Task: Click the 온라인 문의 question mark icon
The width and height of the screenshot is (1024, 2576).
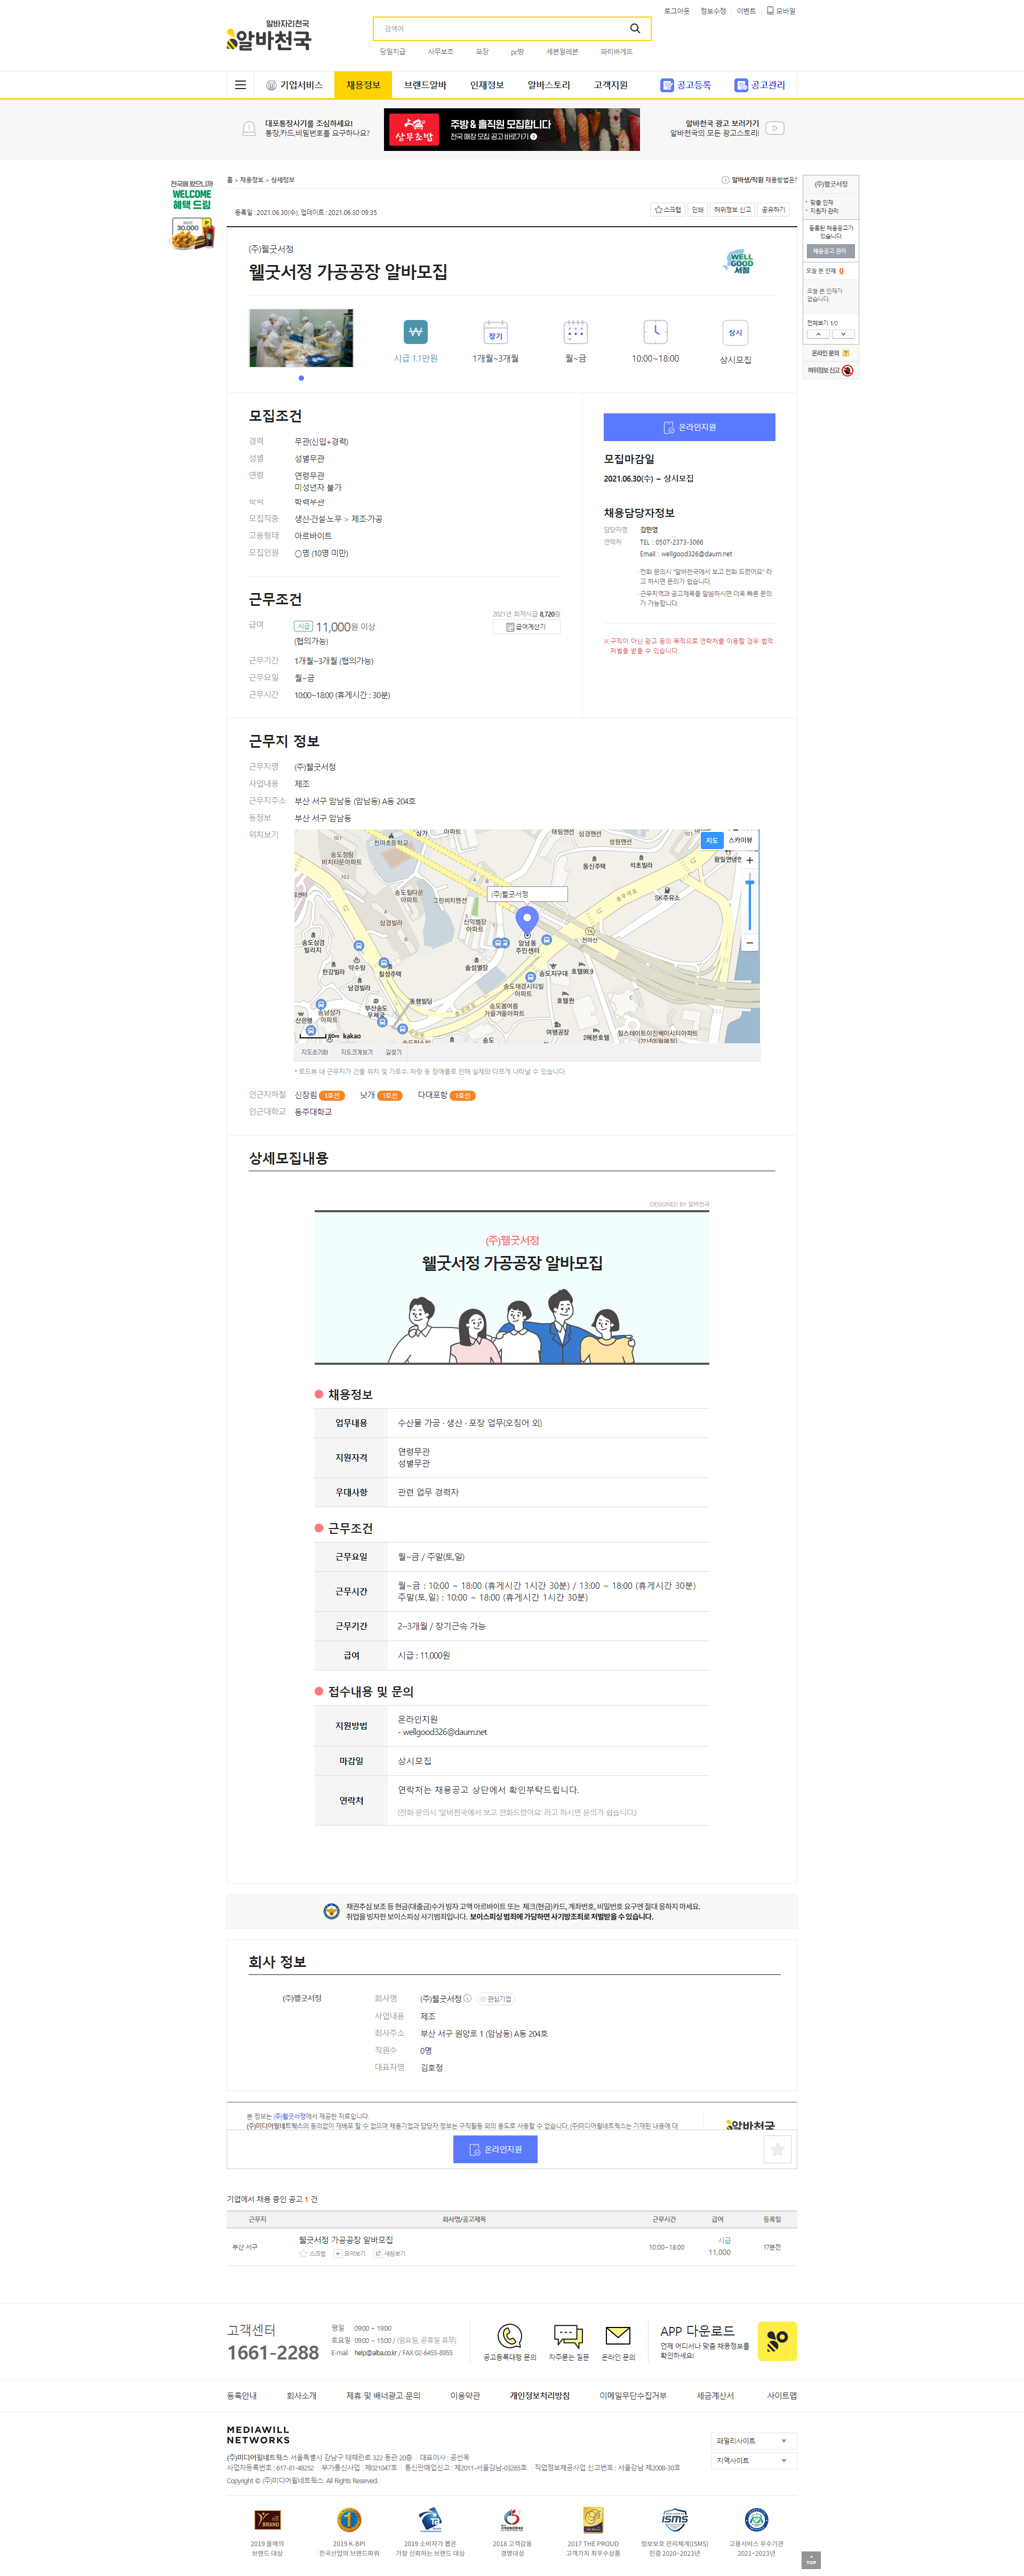Action: [846, 353]
